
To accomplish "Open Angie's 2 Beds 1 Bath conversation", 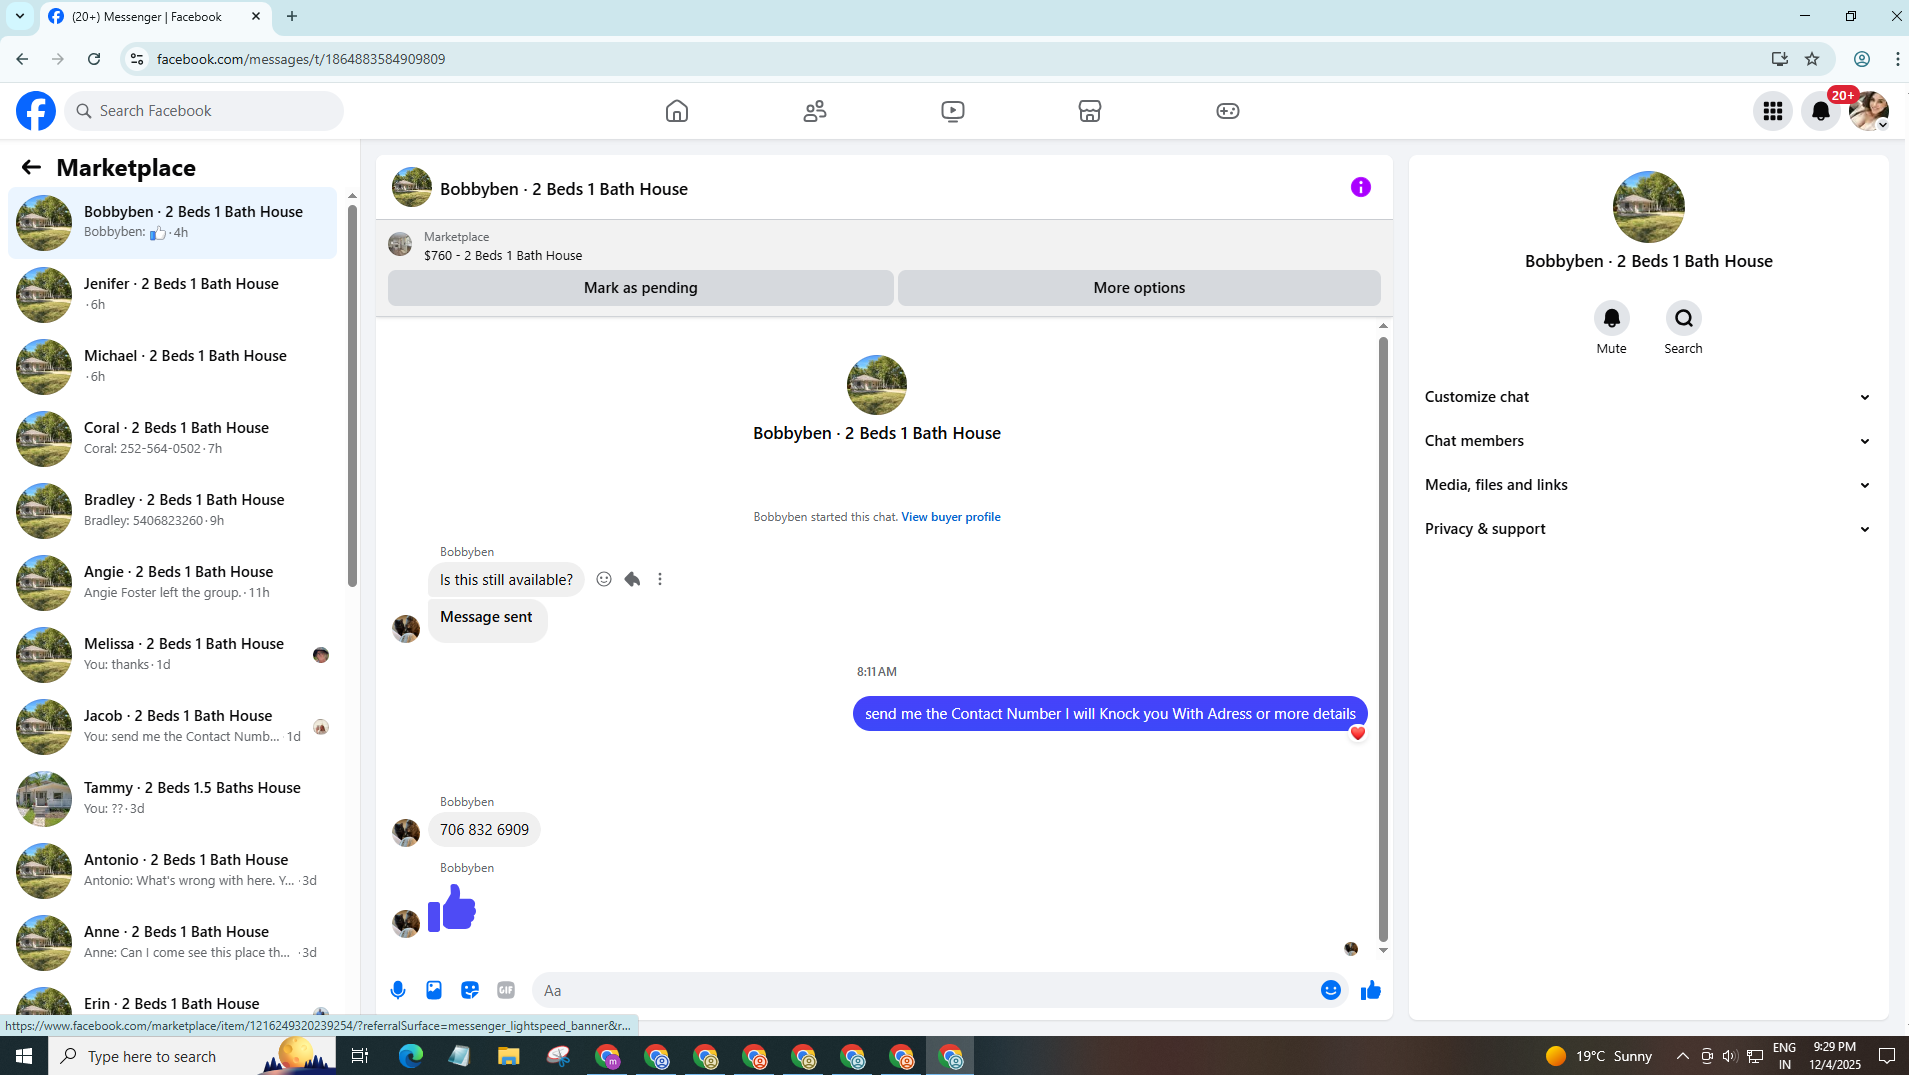I will pos(173,583).
